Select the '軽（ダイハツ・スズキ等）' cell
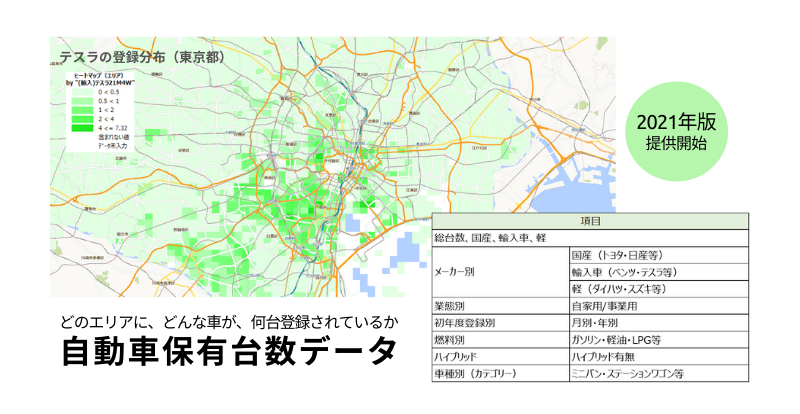This screenshot has height=414, width=800. (659, 289)
